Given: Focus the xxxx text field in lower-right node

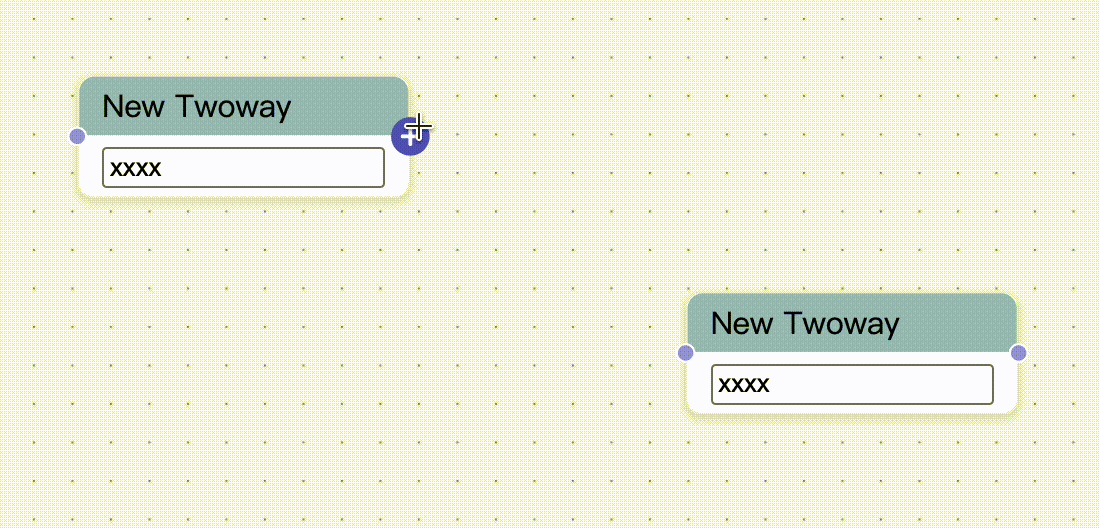Looking at the screenshot, I should [852, 384].
